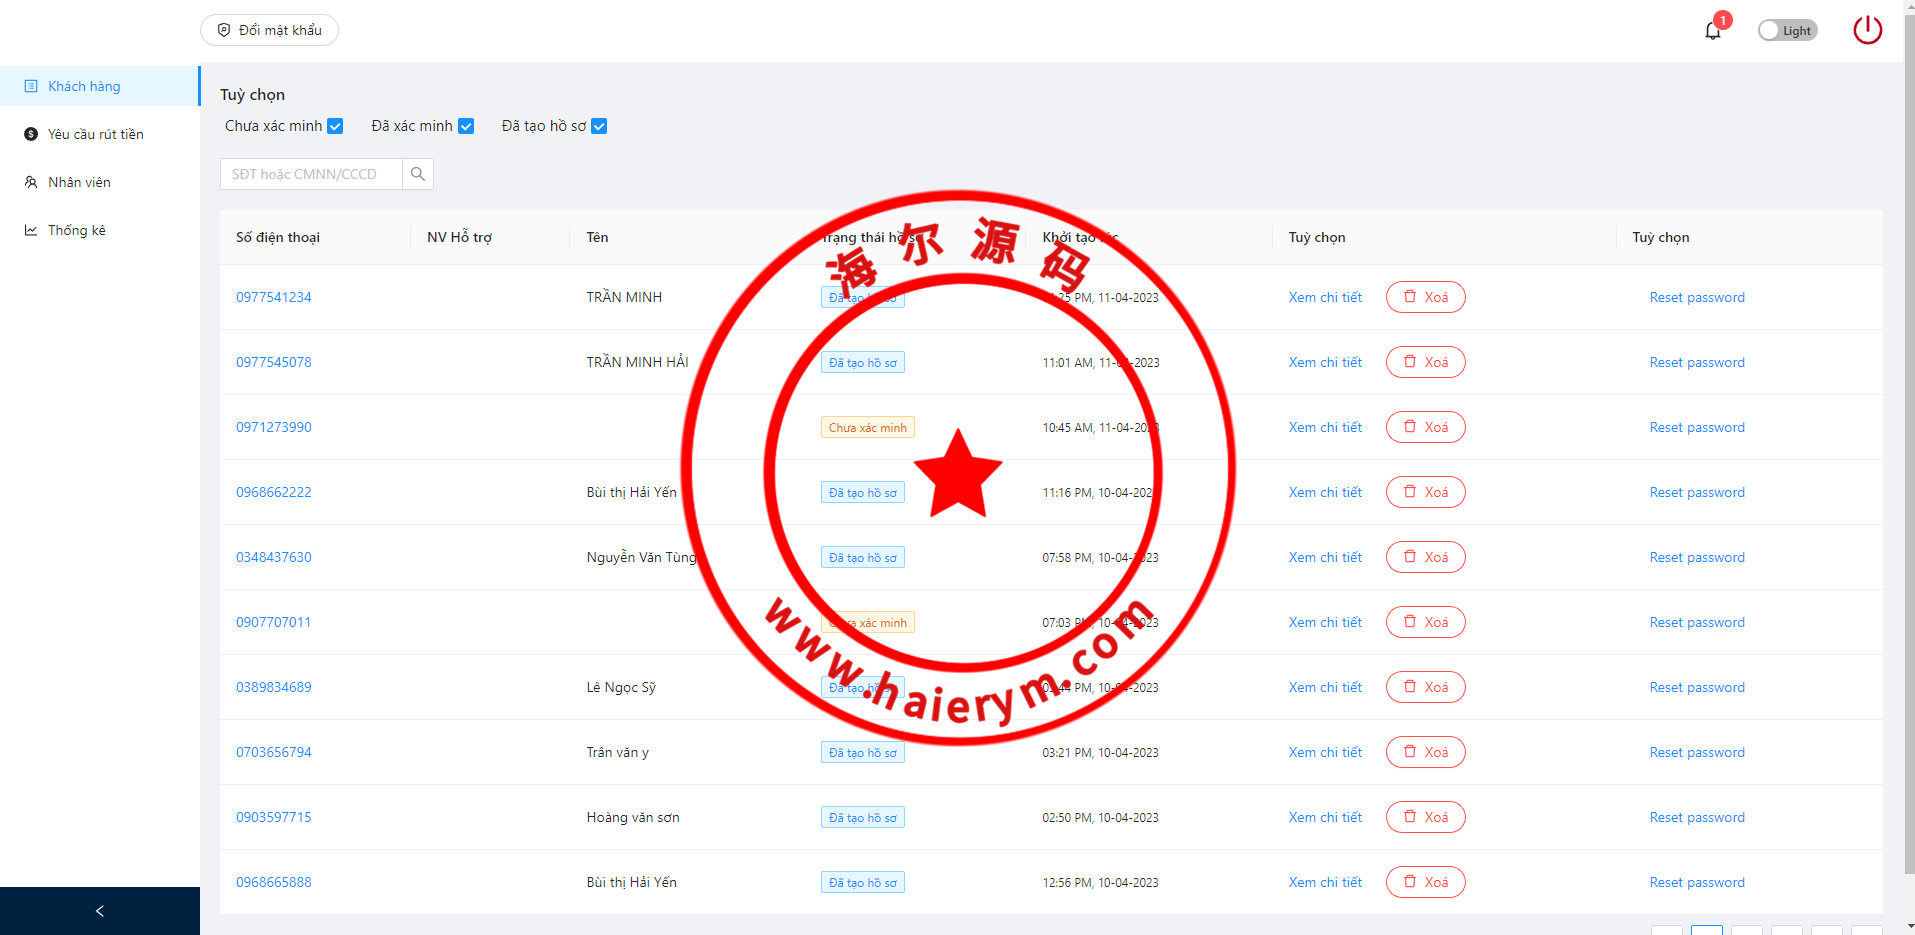
Task: Click the NV Hỗ trợ column header
Action: (459, 237)
